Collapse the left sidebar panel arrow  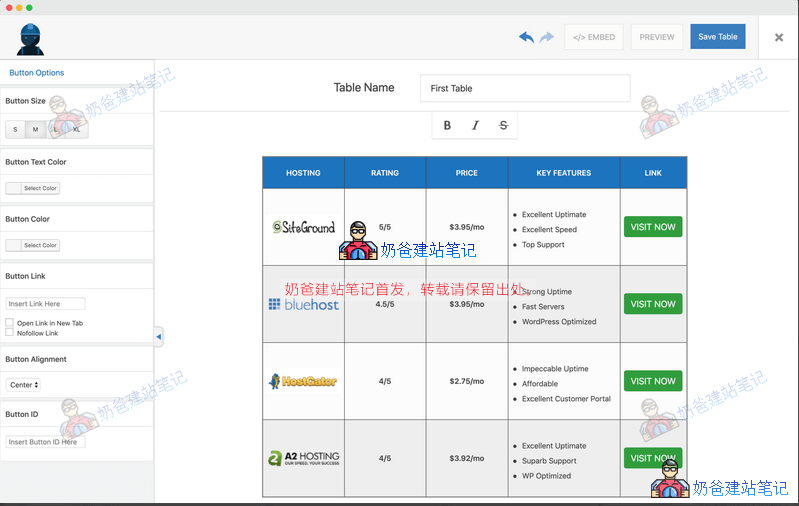[158, 338]
